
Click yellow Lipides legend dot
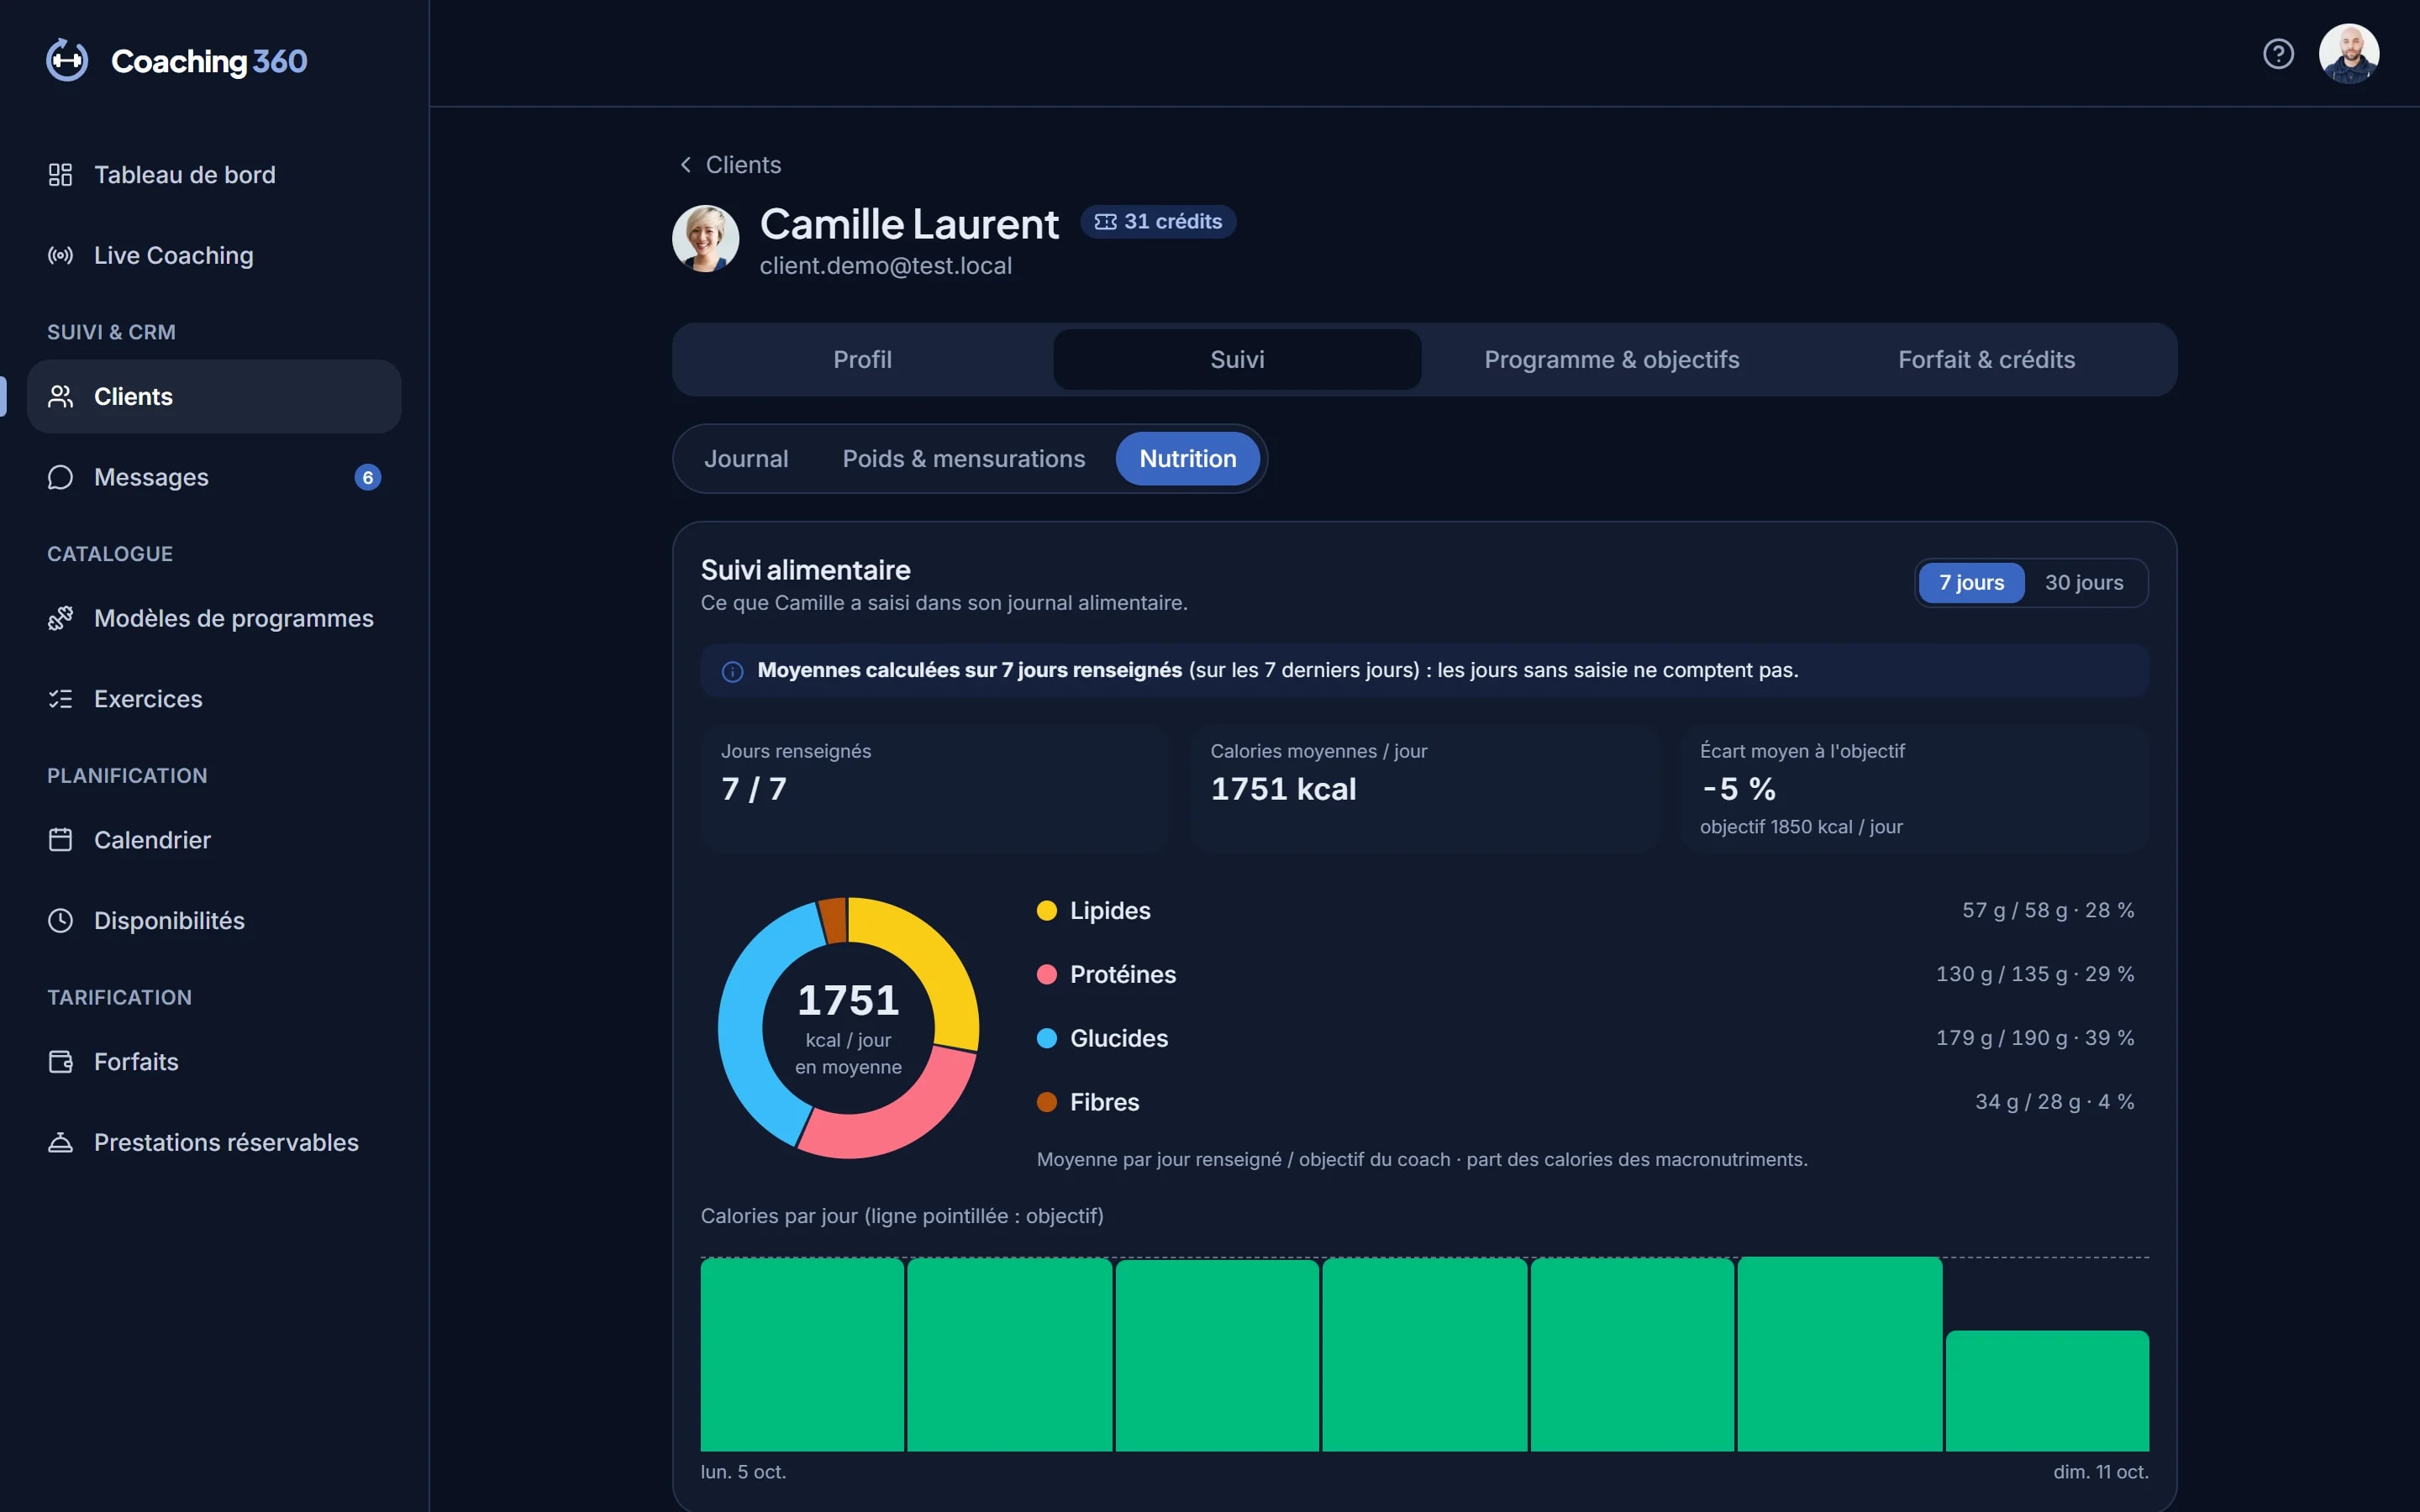(1046, 911)
